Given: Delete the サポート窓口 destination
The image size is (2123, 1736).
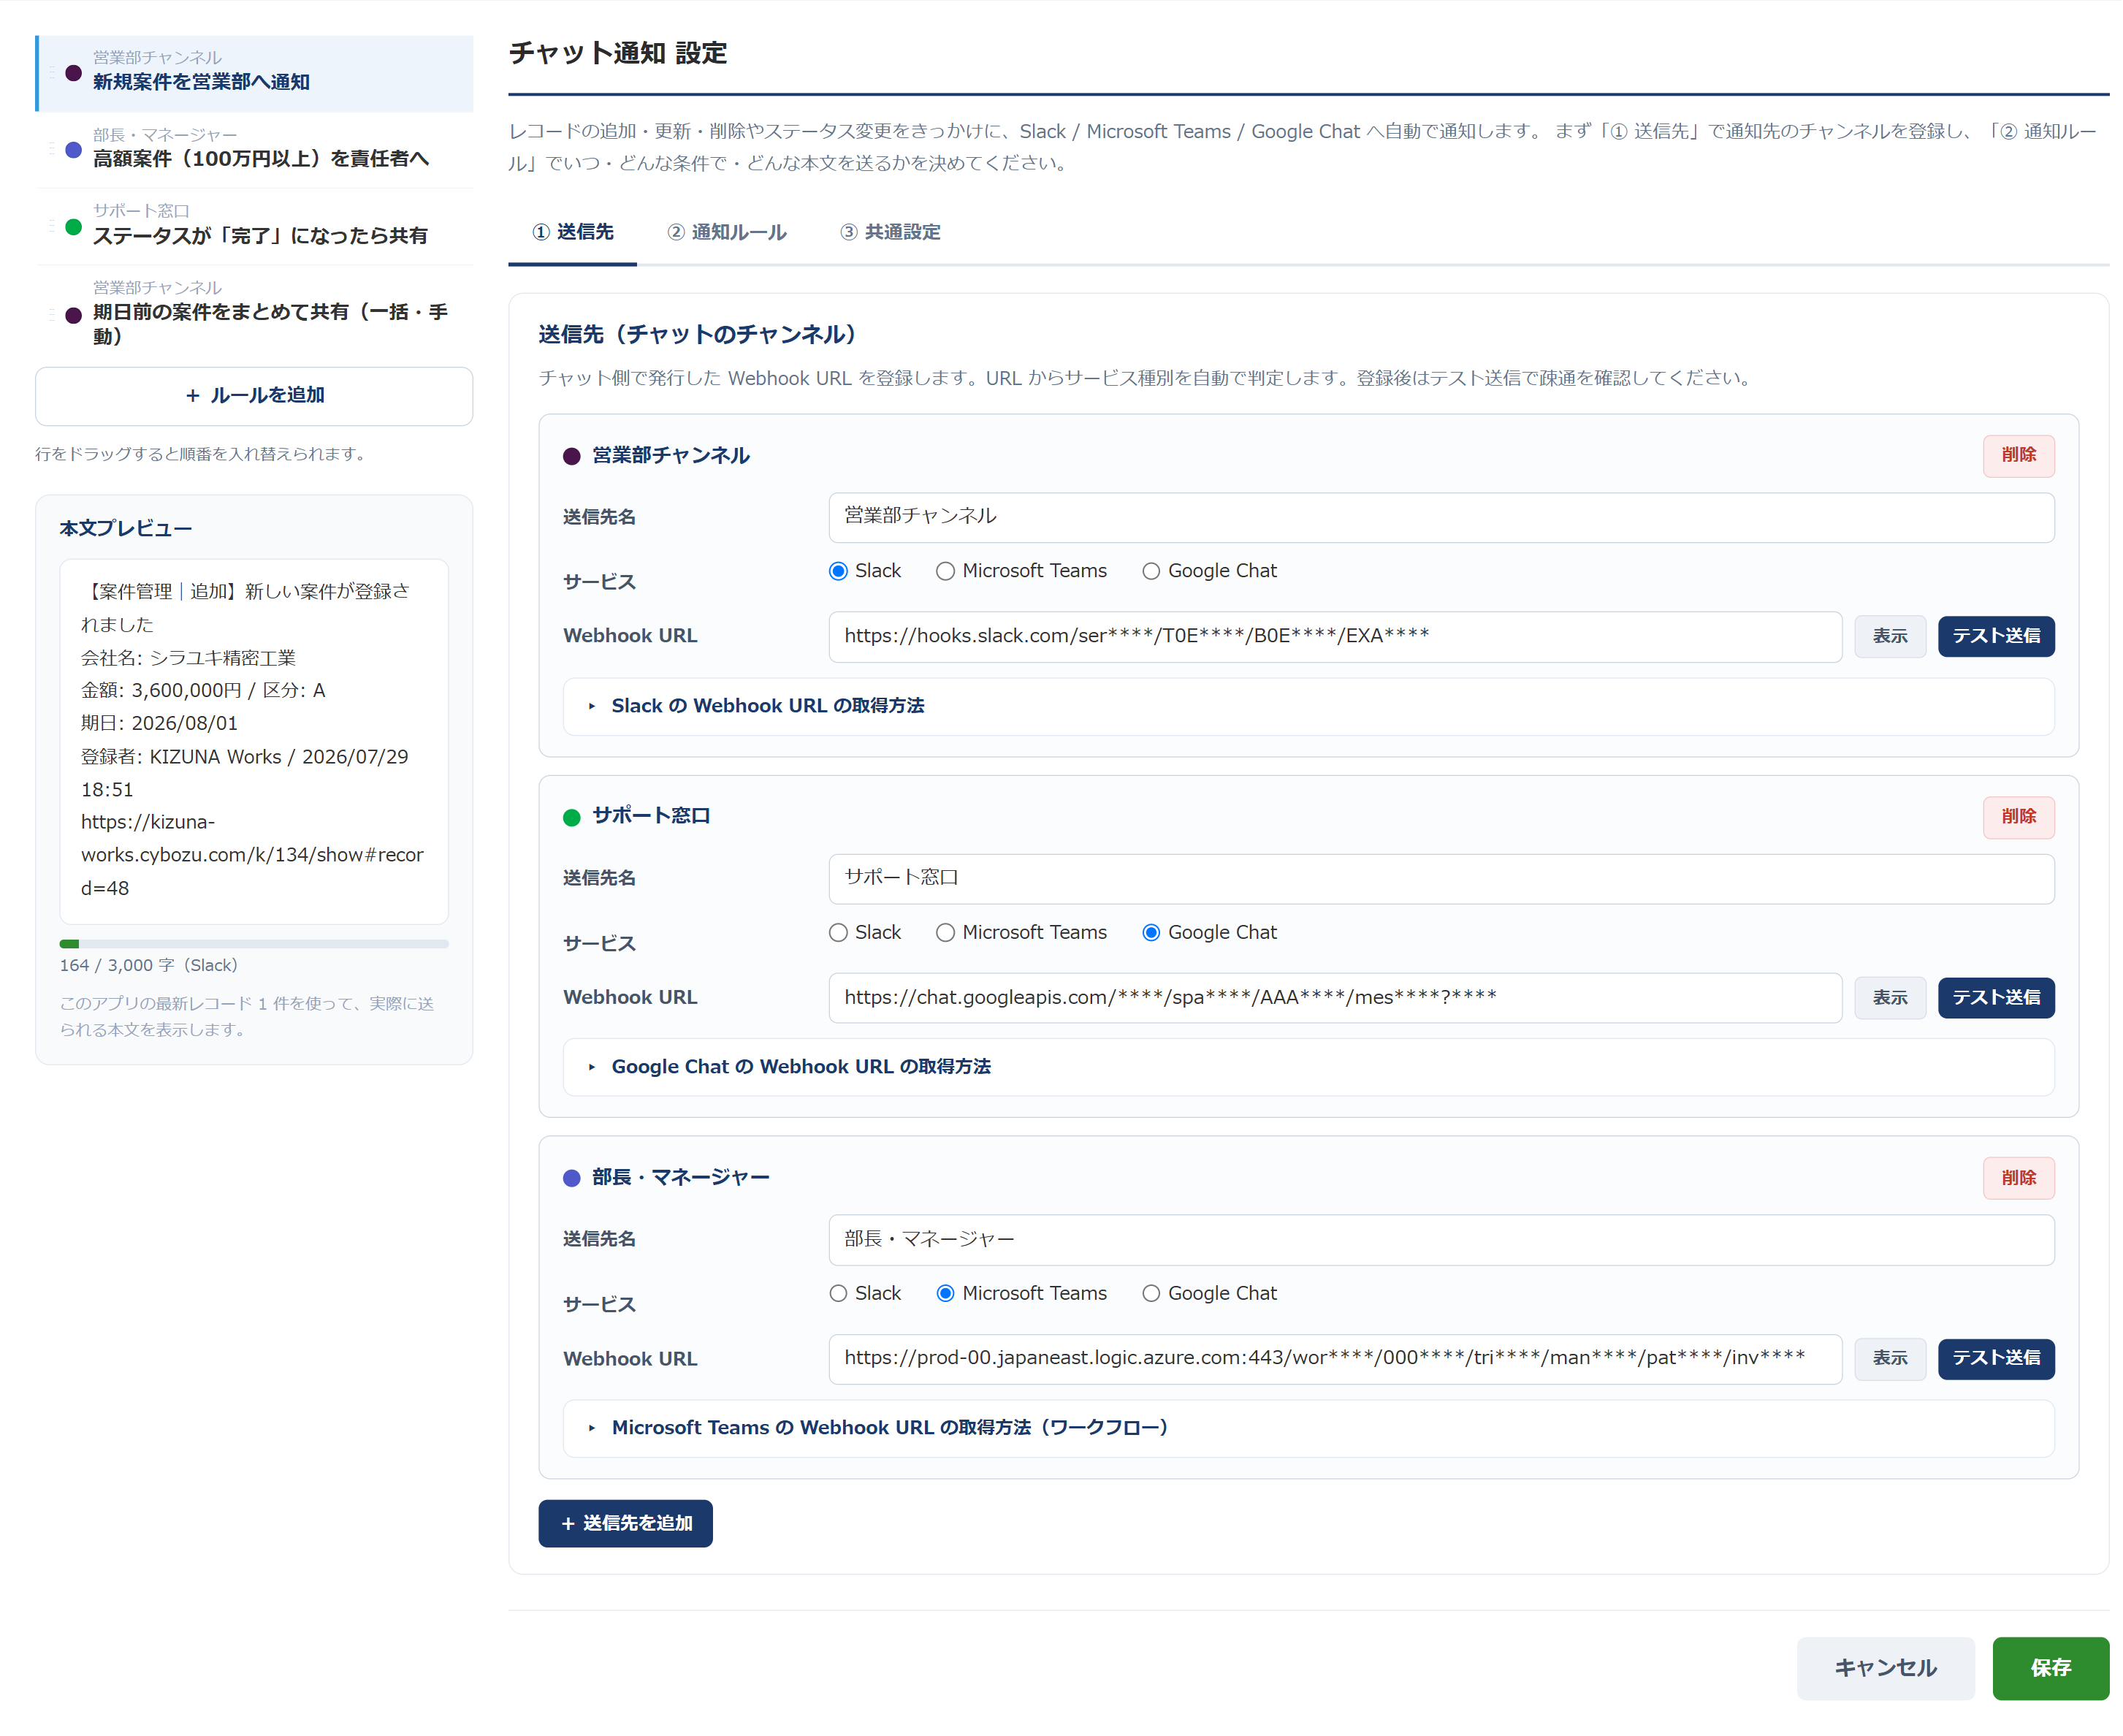Looking at the screenshot, I should point(2018,817).
